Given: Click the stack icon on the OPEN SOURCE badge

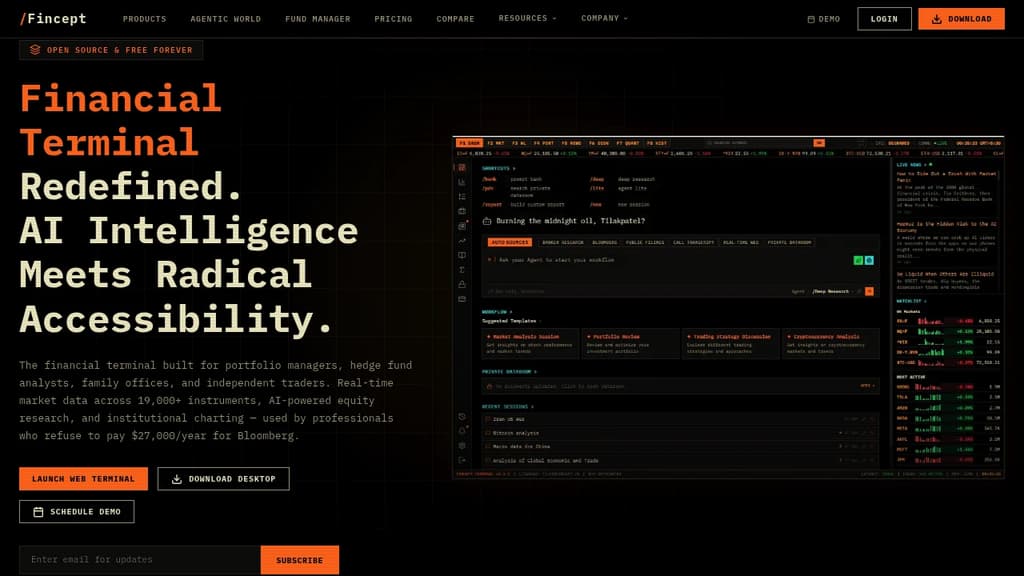Looking at the screenshot, I should click(37, 48).
